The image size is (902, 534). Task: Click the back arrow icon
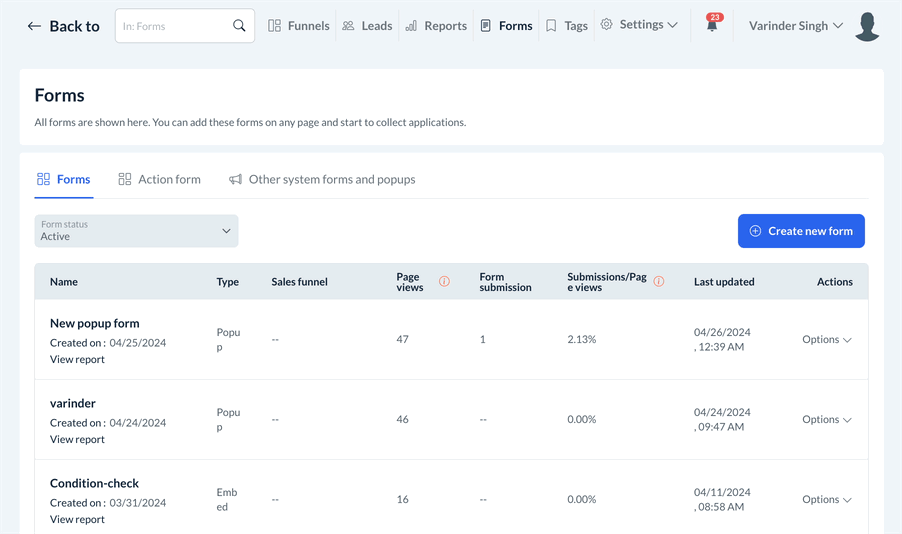(34, 26)
